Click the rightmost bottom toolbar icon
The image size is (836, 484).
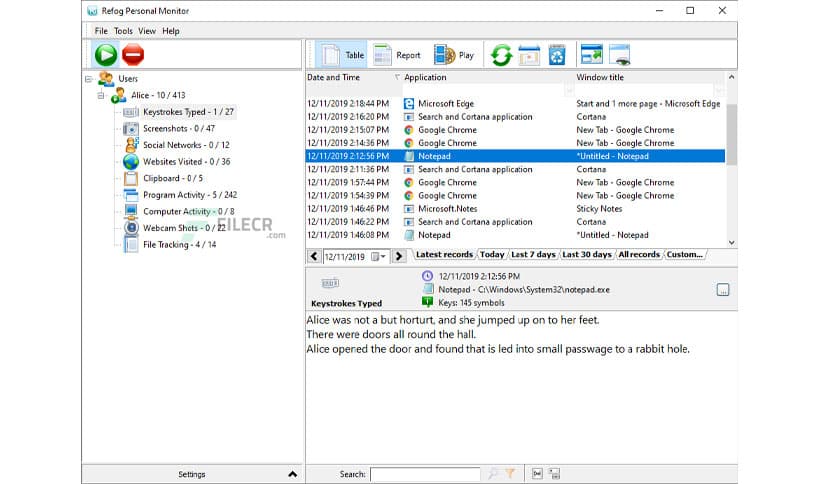click(554, 473)
